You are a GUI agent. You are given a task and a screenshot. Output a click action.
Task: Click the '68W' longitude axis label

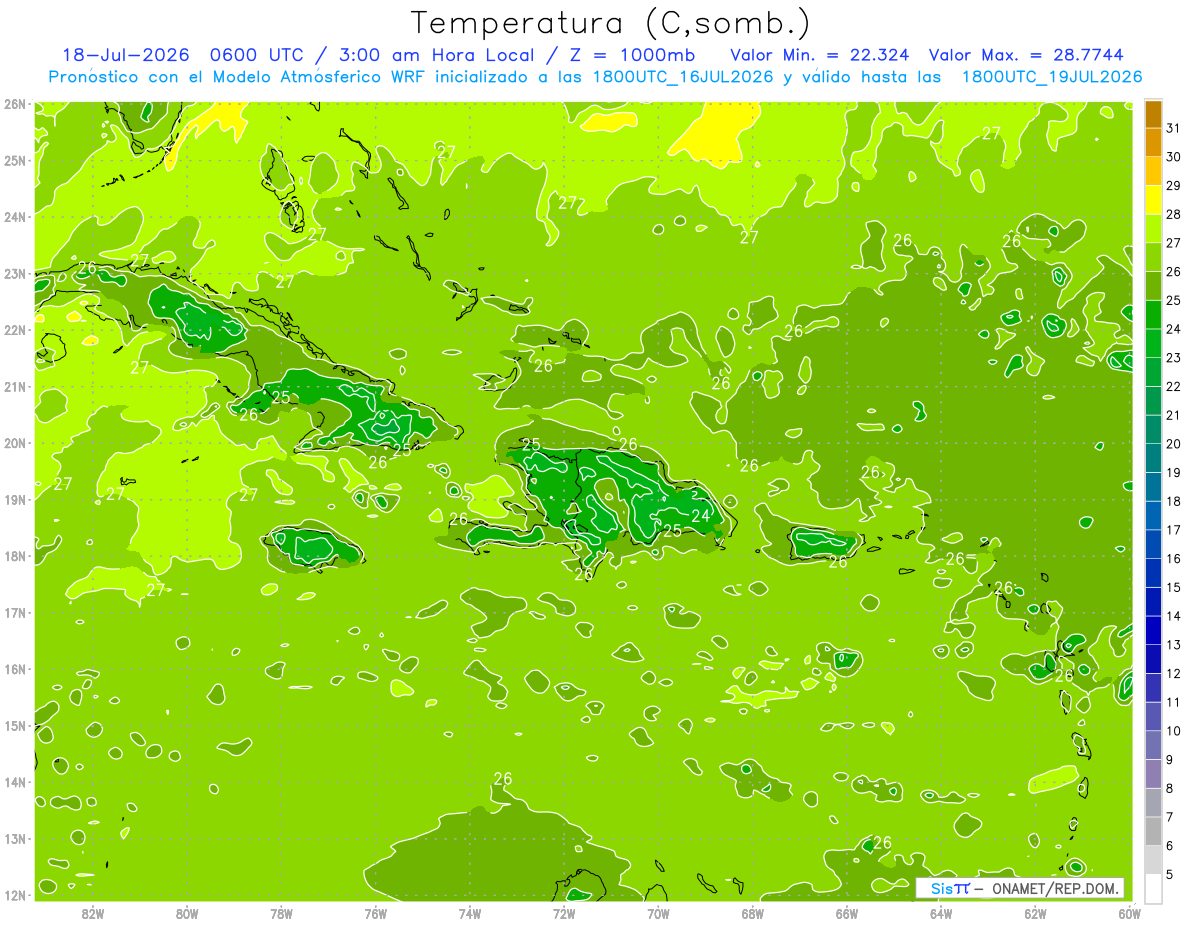coord(753,913)
